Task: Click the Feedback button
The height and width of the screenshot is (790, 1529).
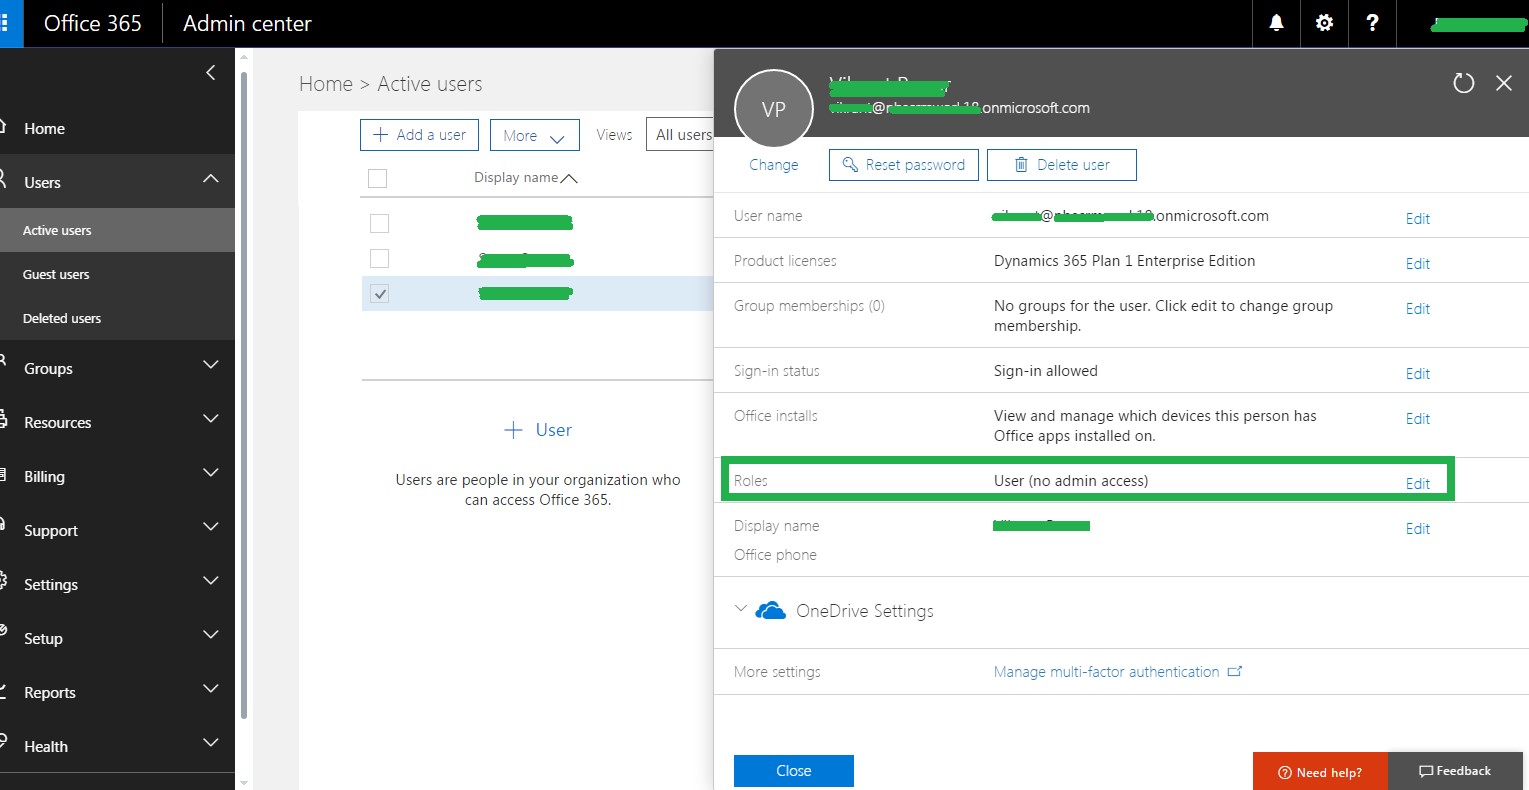Action: point(1455,771)
